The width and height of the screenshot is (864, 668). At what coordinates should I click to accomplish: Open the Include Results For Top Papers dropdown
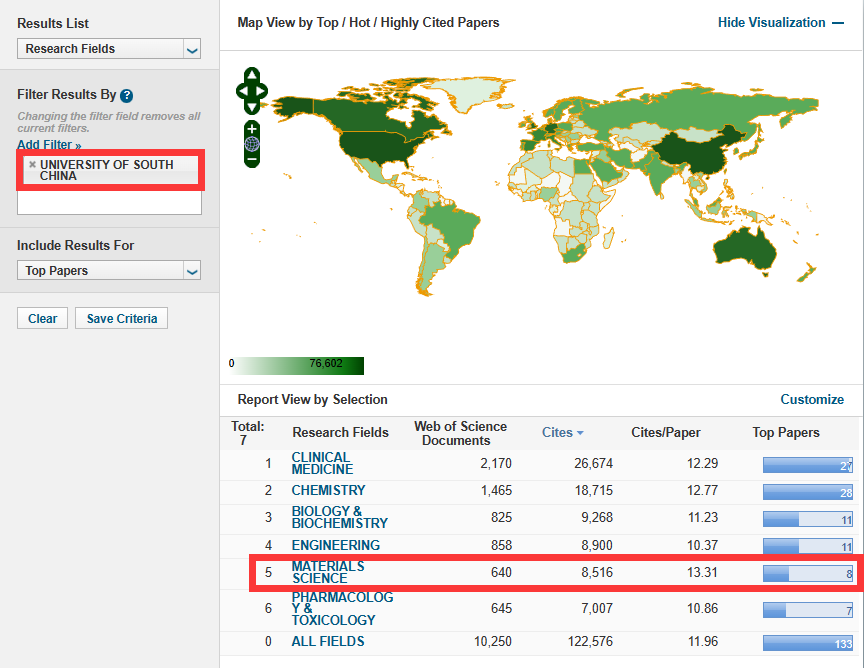[x=110, y=271]
